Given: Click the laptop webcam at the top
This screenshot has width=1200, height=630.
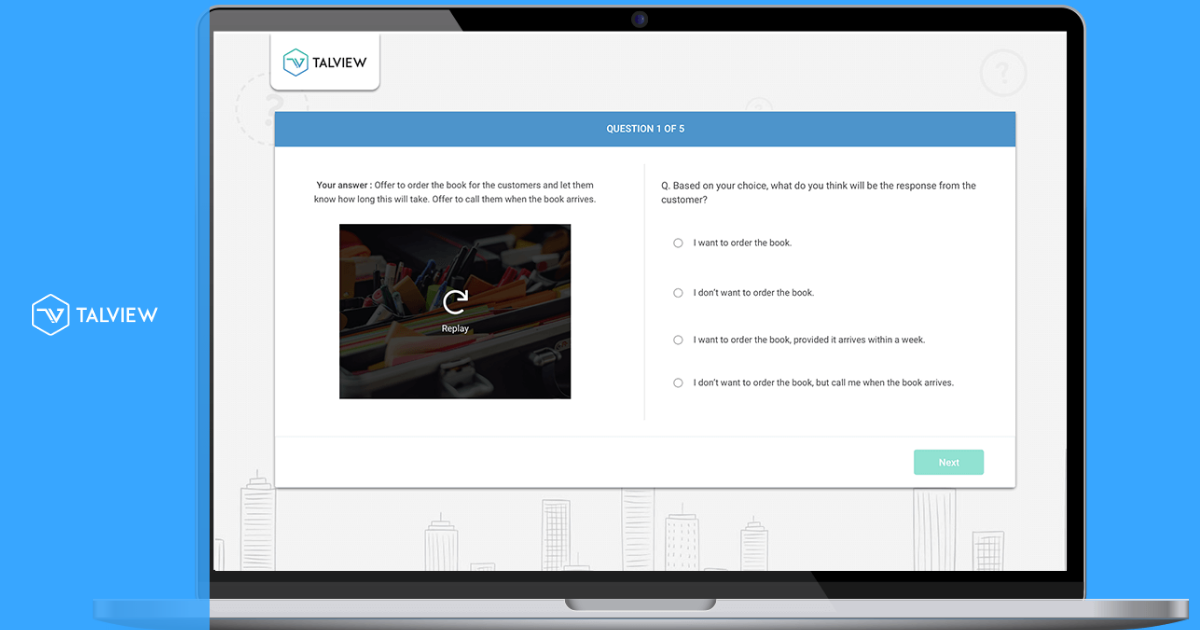Looking at the screenshot, I should pos(639,19).
